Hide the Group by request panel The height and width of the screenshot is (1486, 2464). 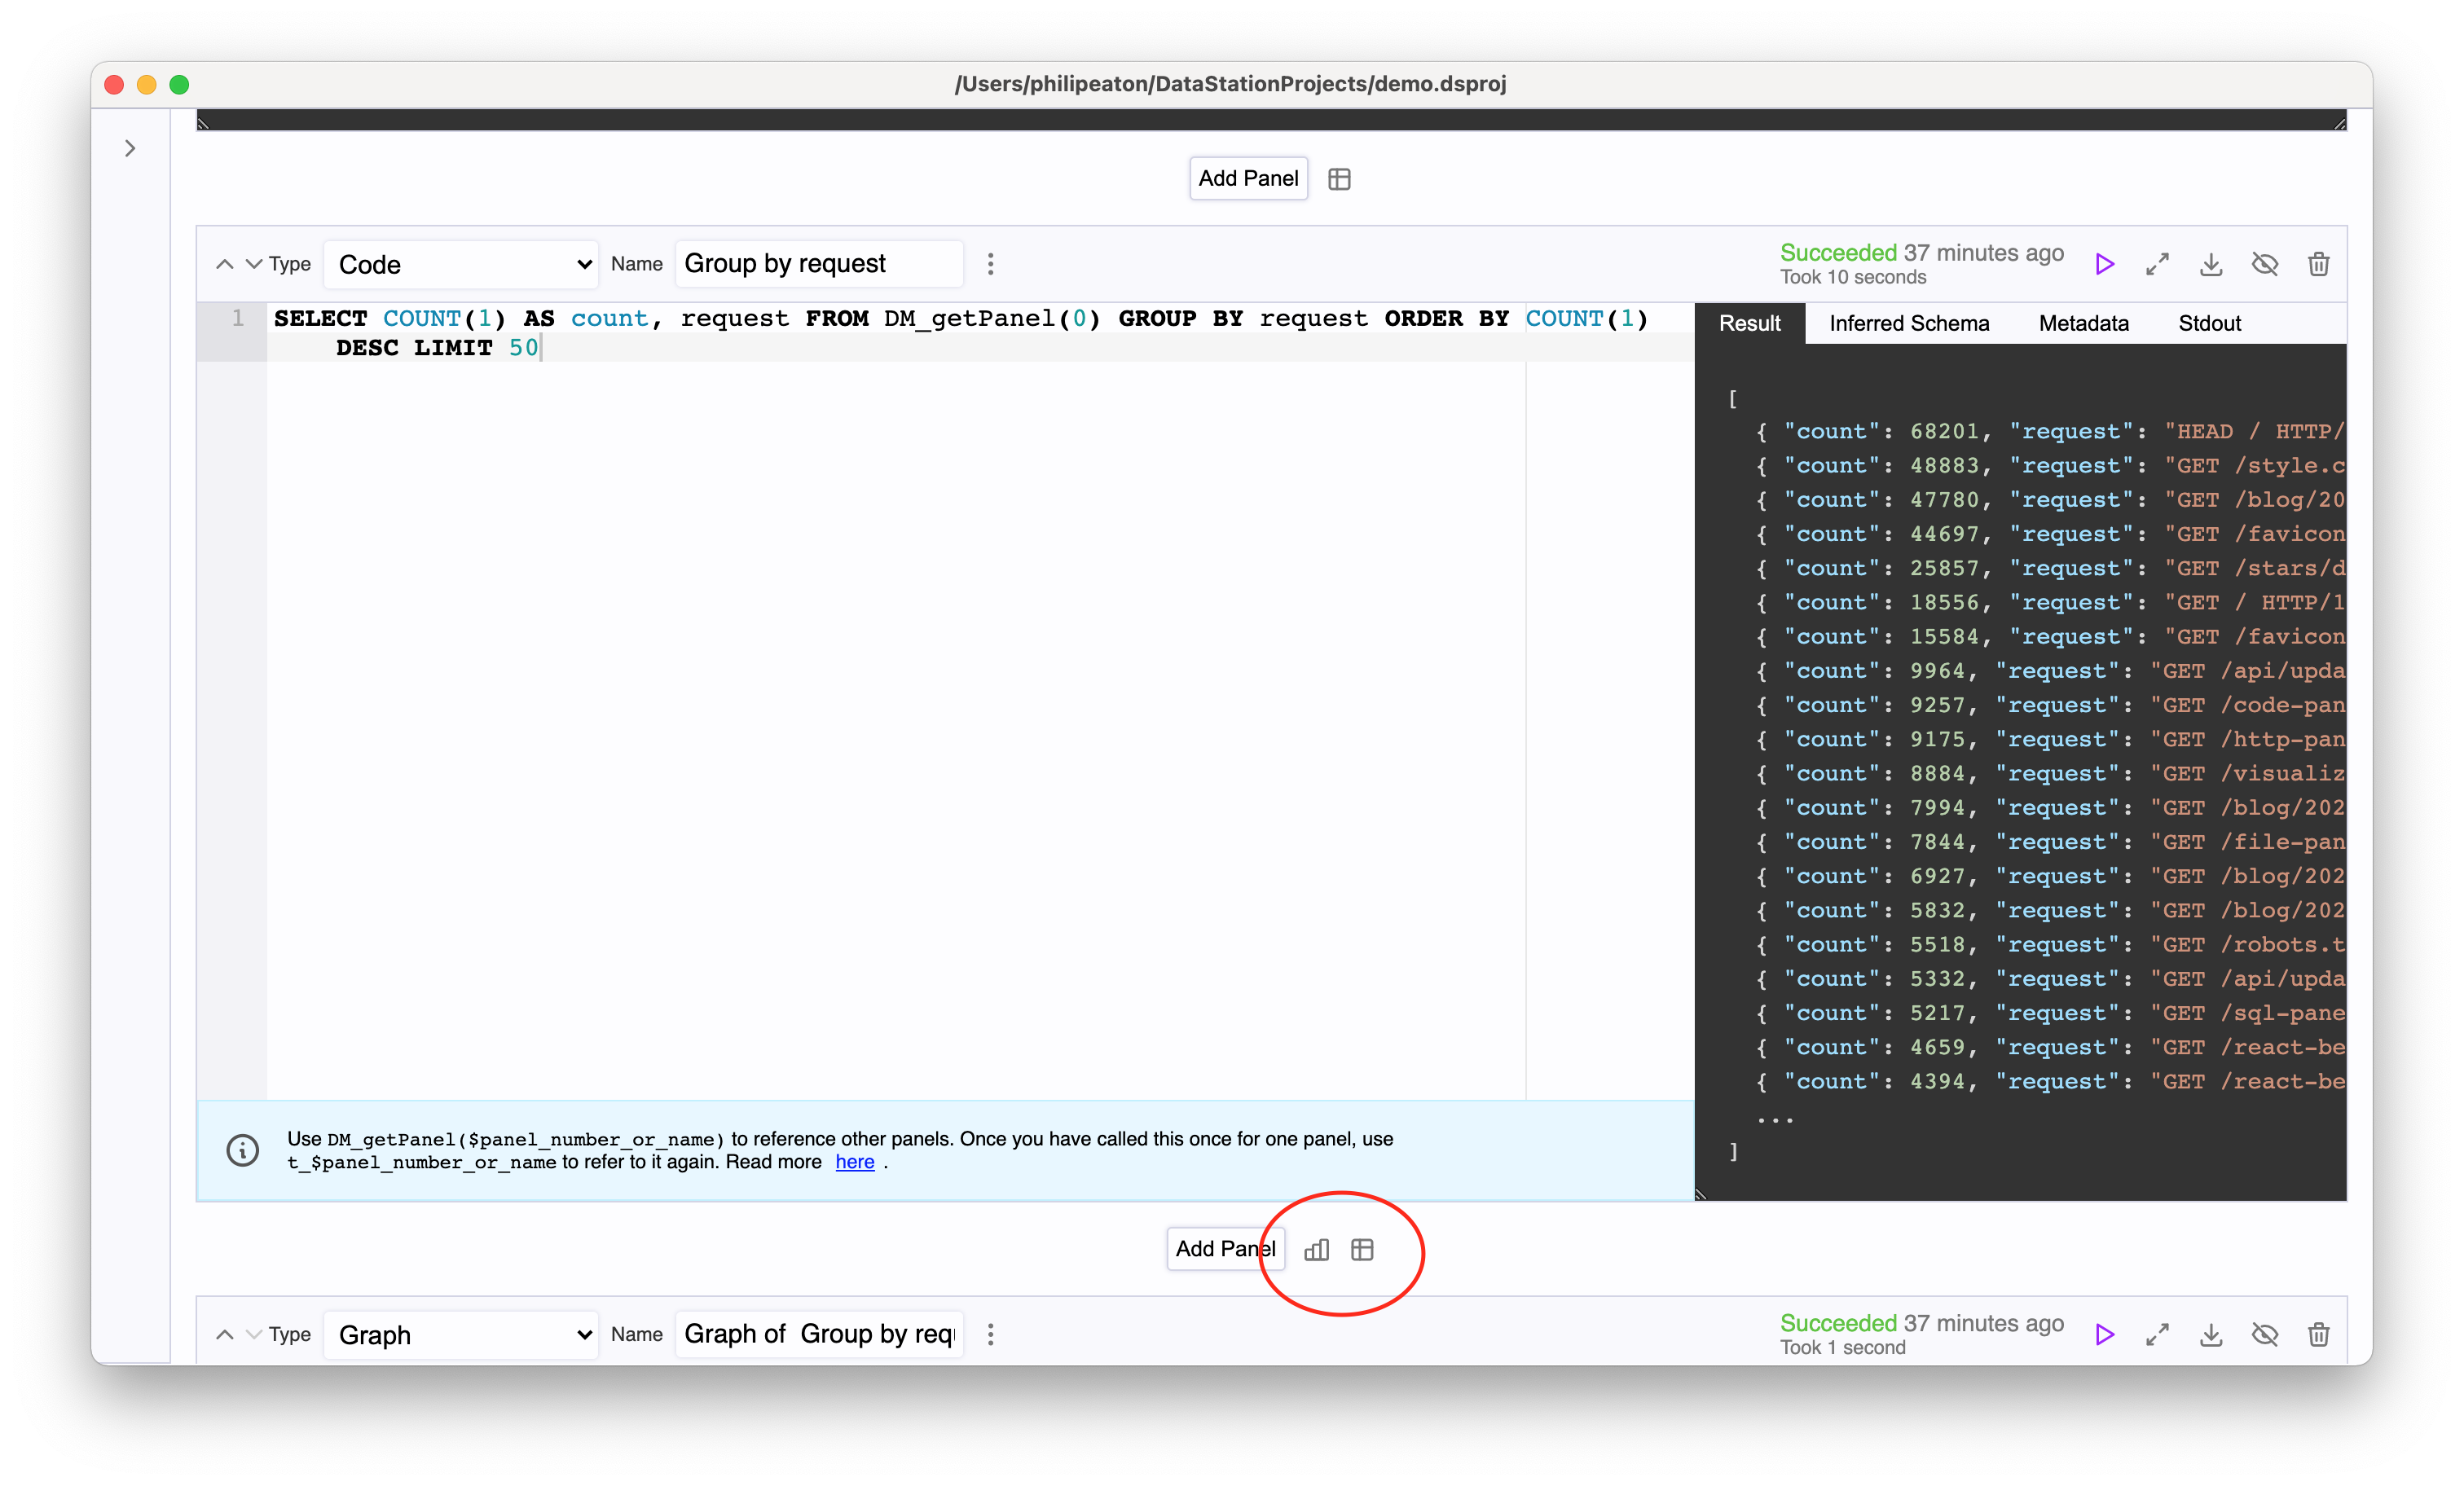2265,264
